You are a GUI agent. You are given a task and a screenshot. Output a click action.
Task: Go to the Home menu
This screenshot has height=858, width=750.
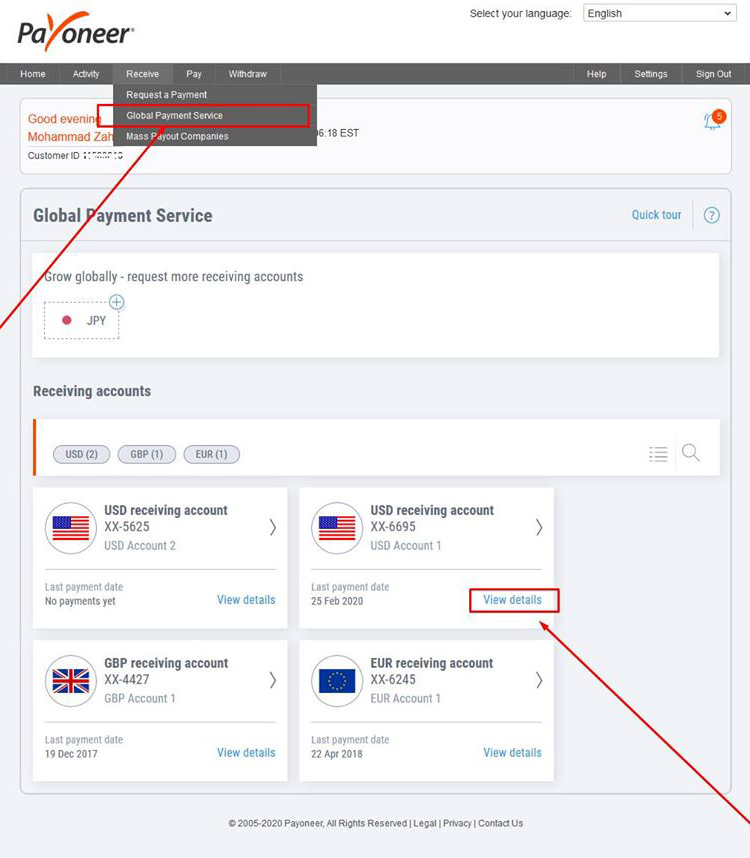tap(33, 74)
